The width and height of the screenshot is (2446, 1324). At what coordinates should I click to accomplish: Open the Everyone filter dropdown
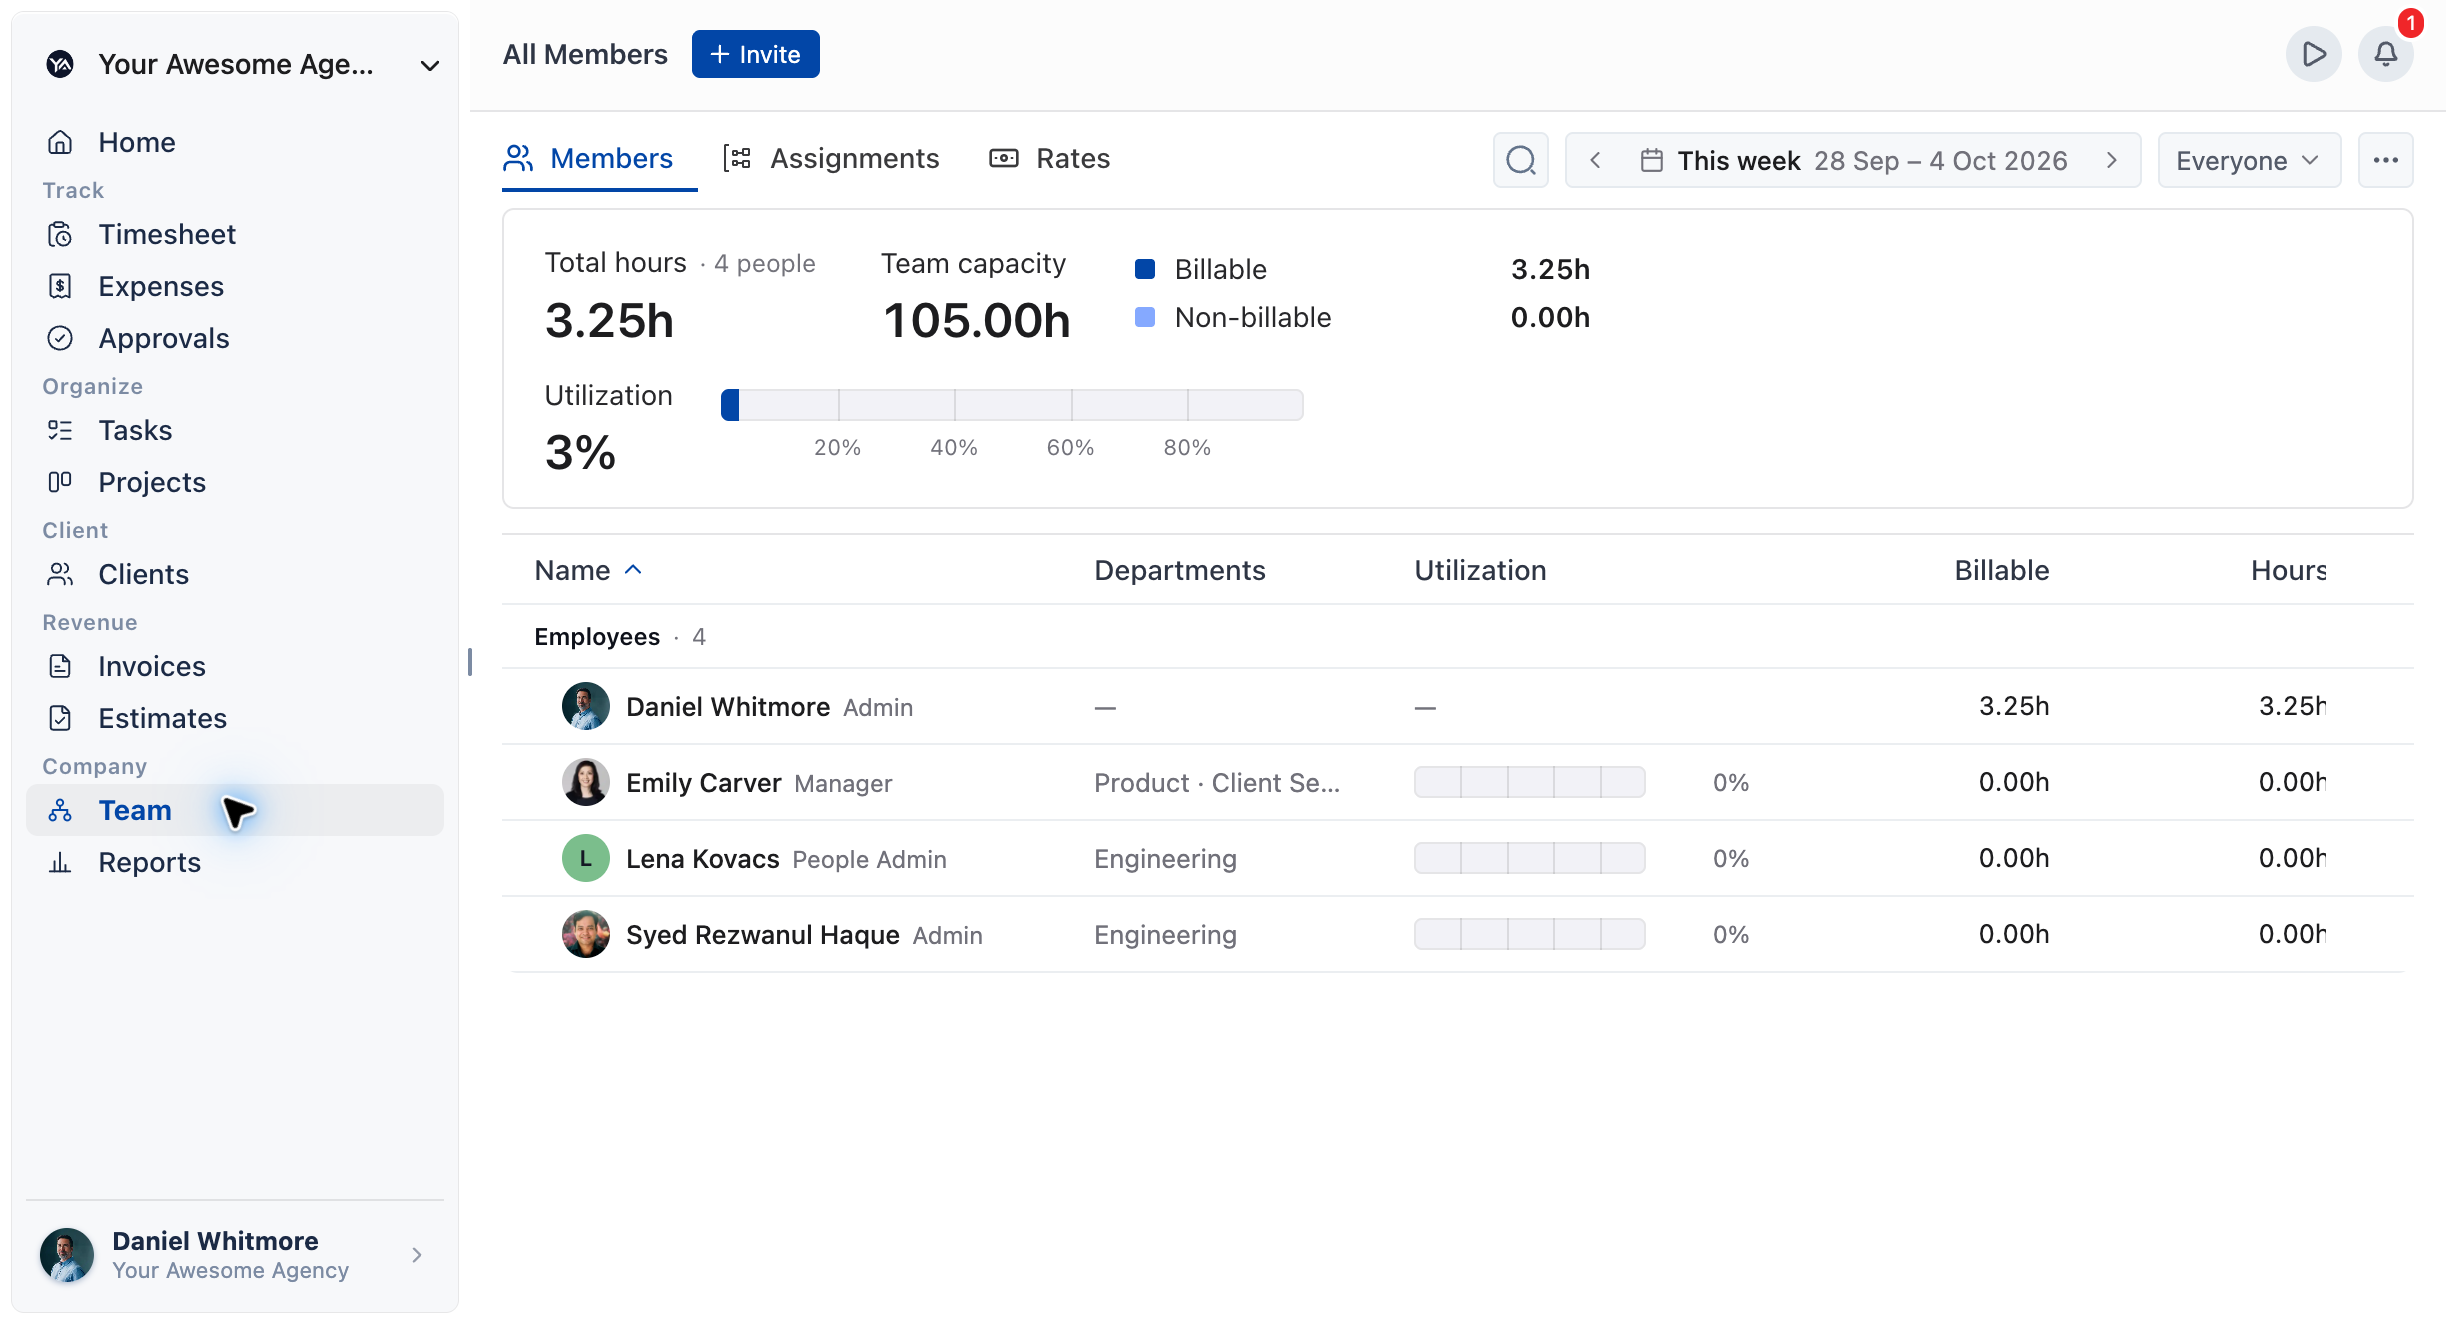[x=2249, y=160]
